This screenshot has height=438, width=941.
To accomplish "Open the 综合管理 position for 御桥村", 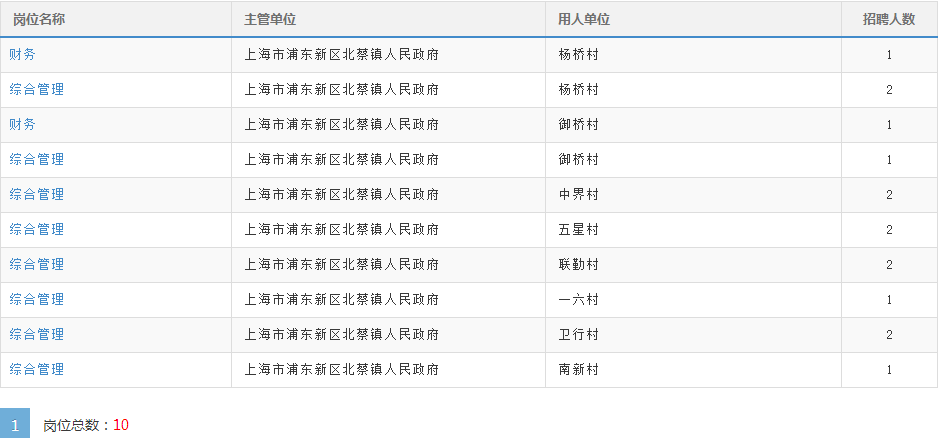I will tap(36, 160).
